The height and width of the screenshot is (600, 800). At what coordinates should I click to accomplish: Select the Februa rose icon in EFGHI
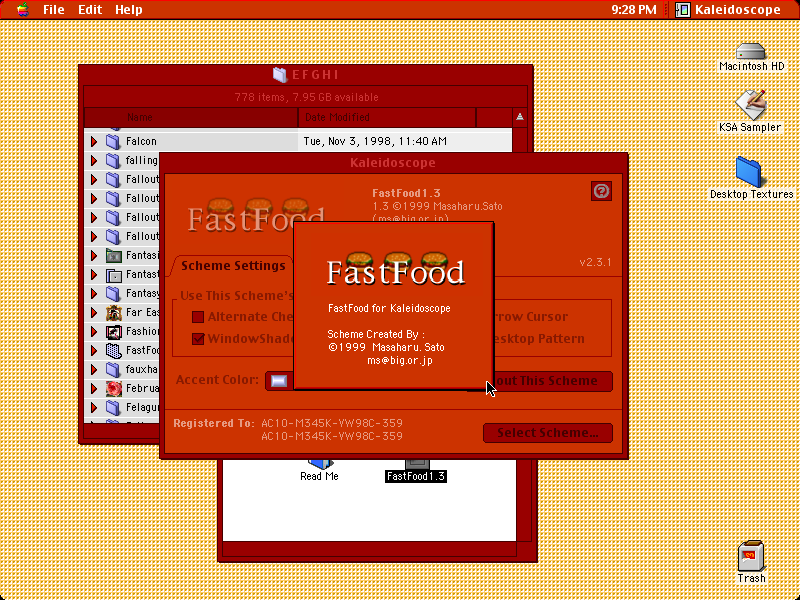coord(113,389)
